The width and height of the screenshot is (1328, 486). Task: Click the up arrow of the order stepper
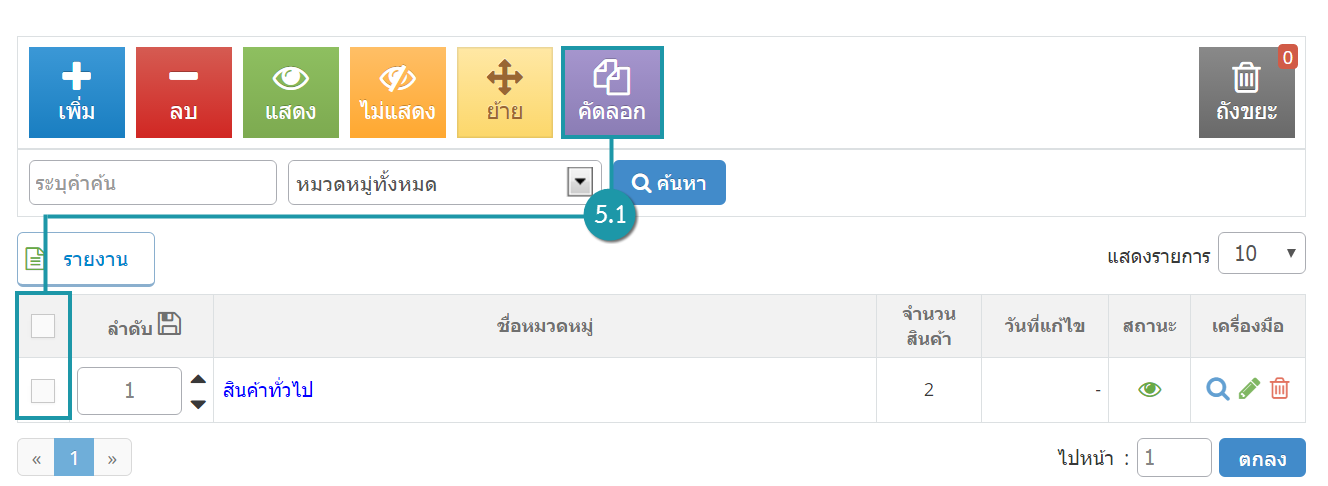coord(198,379)
